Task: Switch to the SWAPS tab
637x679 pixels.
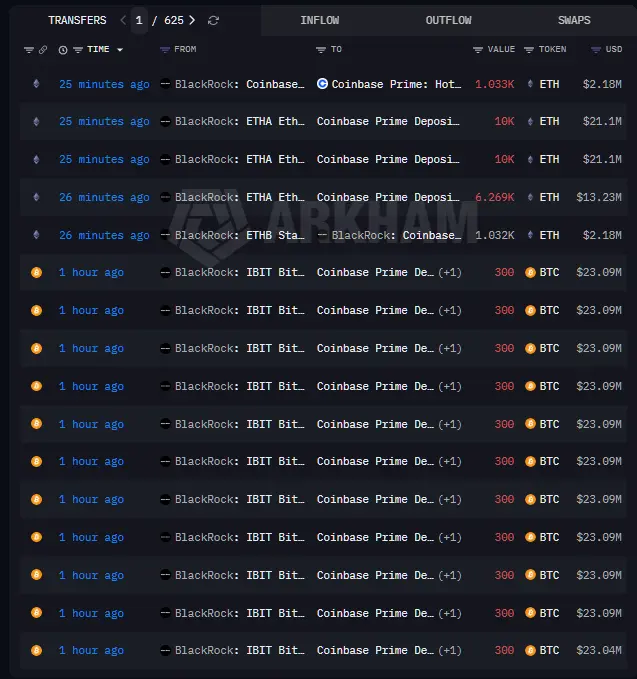Action: click(x=574, y=20)
